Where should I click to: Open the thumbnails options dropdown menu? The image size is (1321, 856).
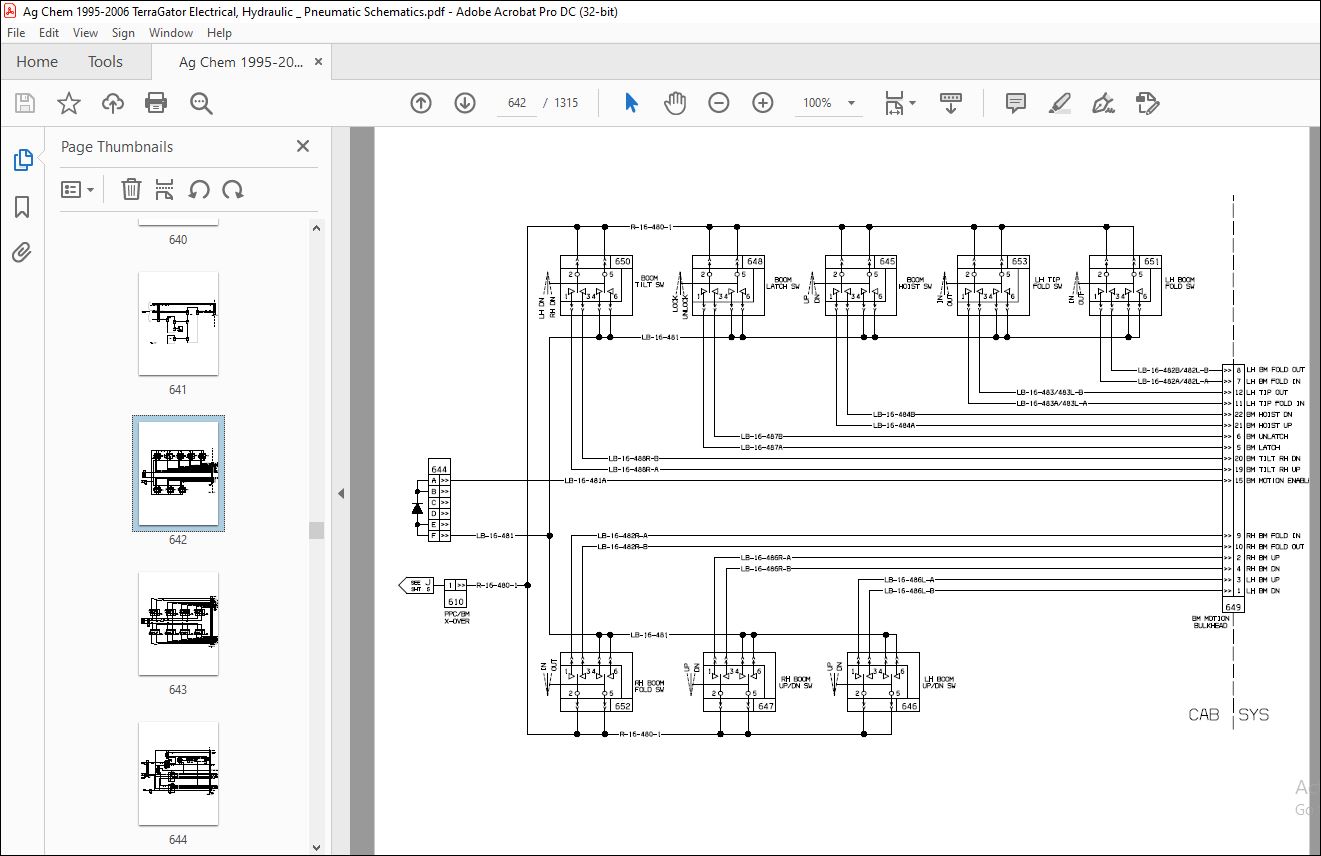tap(77, 189)
